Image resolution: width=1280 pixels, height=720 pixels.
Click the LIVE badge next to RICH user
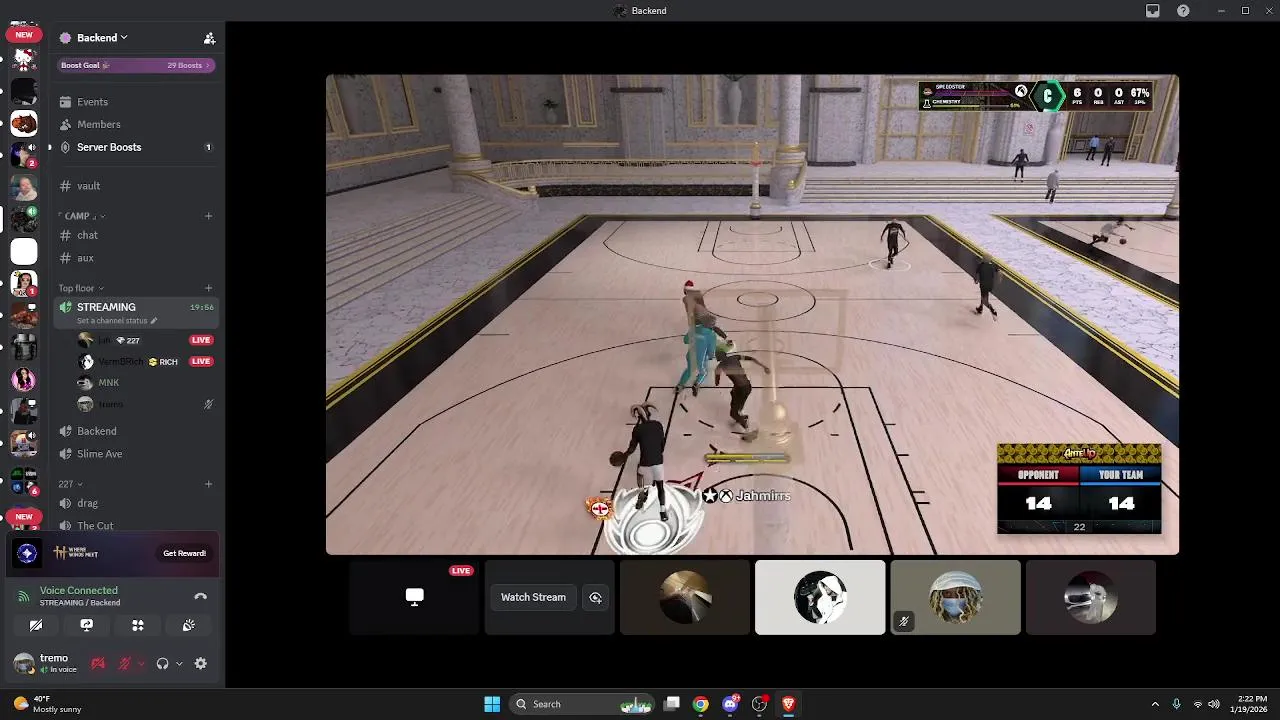pyautogui.click(x=201, y=361)
